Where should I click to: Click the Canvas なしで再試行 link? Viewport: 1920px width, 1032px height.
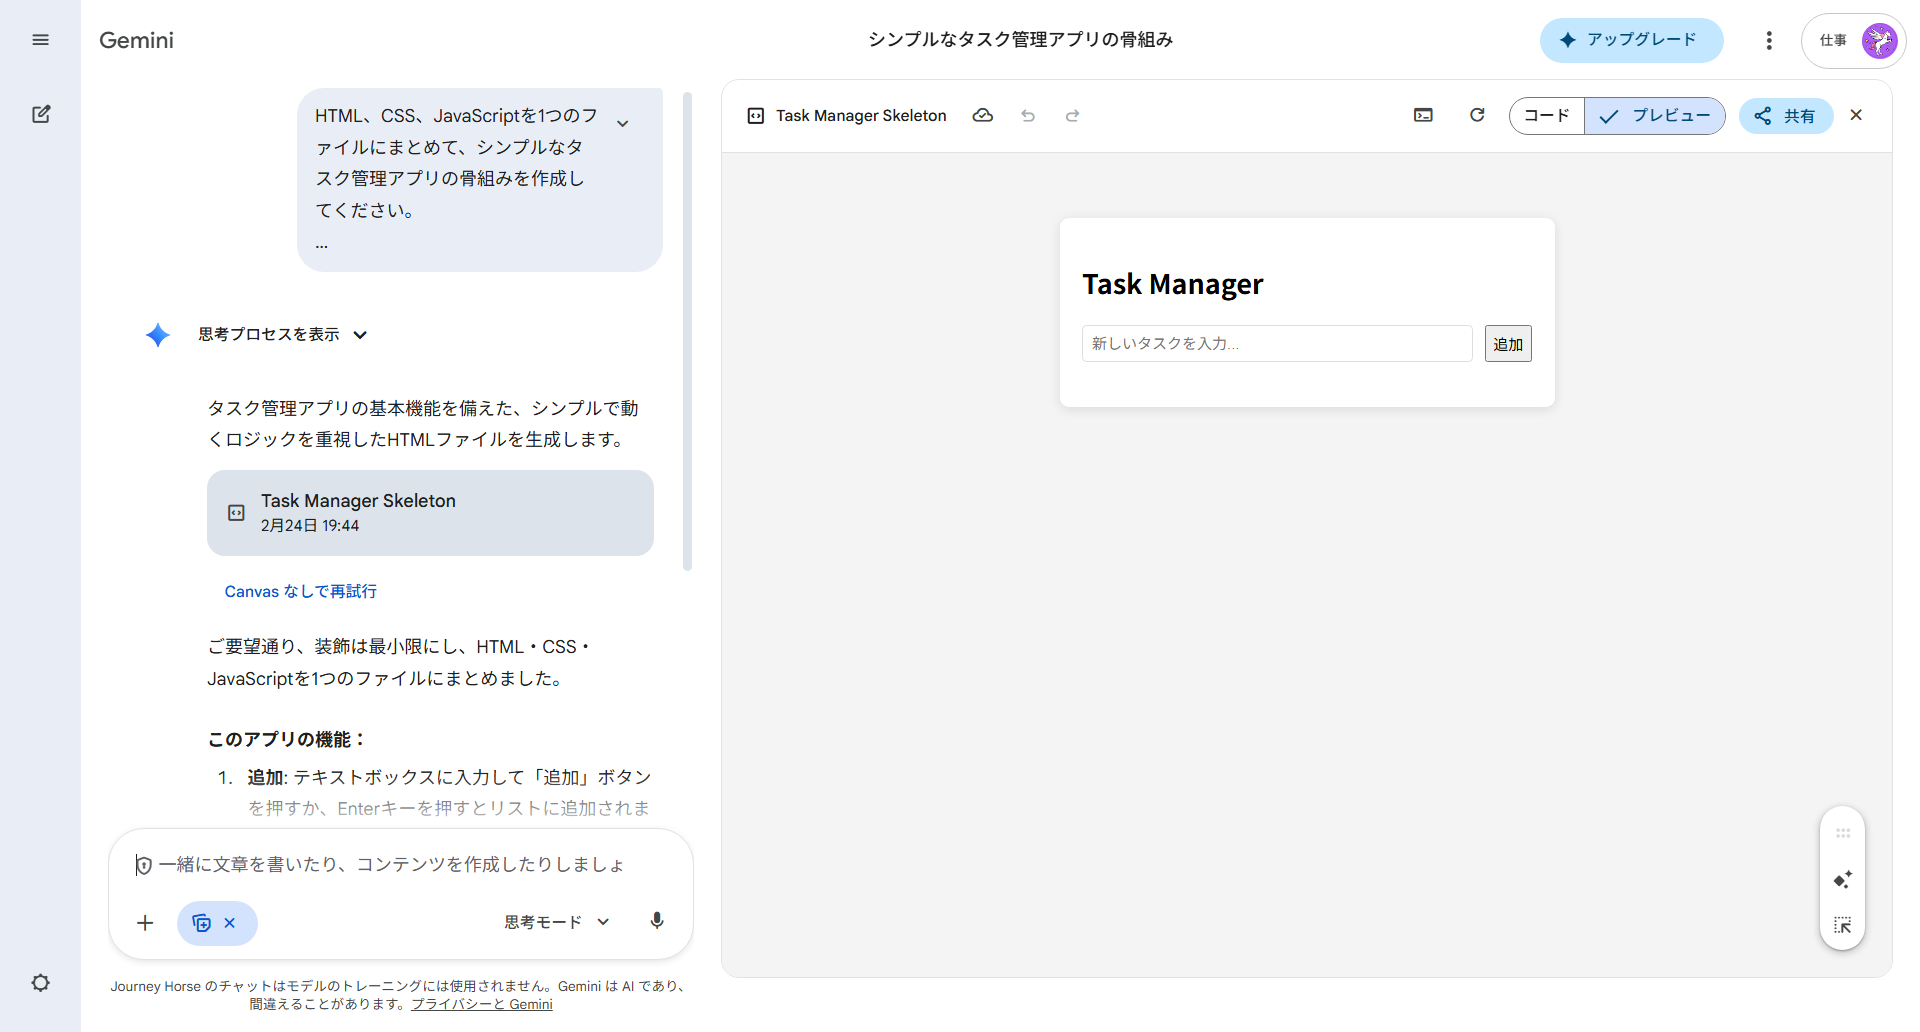pyautogui.click(x=300, y=591)
